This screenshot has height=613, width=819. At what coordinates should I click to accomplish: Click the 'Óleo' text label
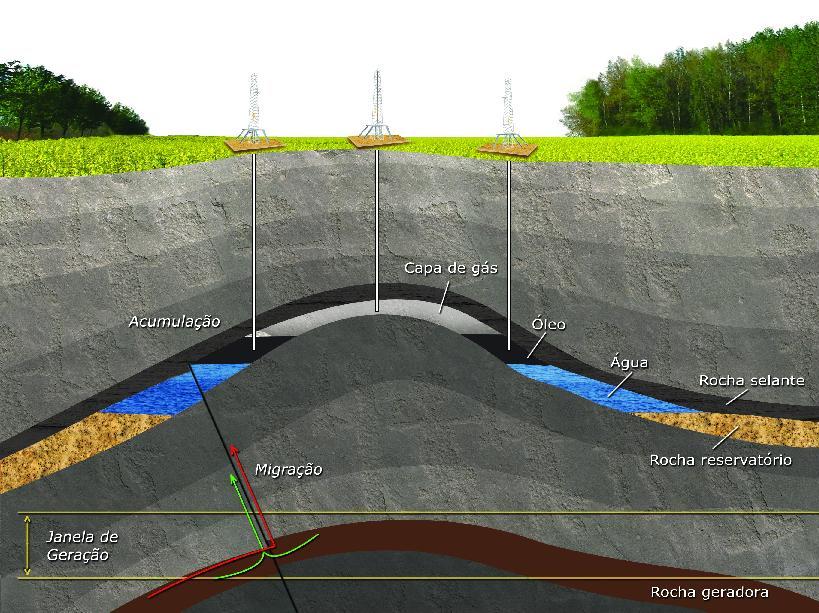[x=548, y=325]
